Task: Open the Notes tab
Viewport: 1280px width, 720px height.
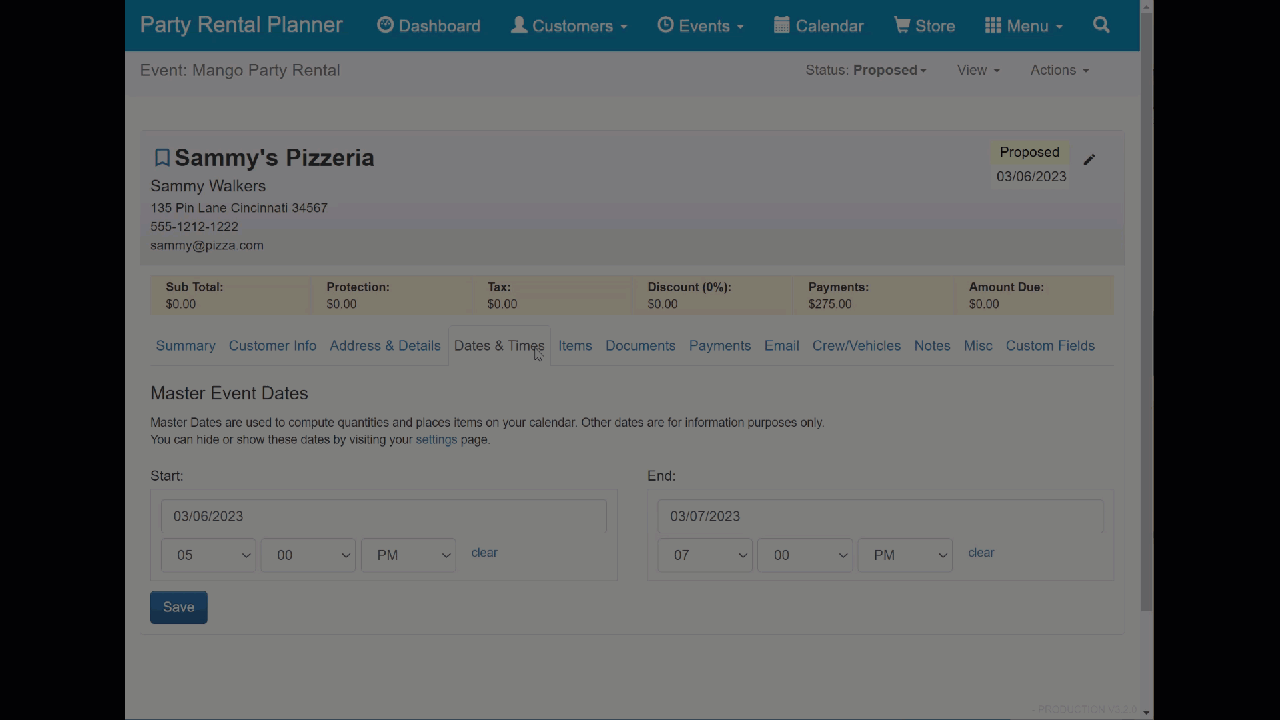Action: (x=932, y=346)
